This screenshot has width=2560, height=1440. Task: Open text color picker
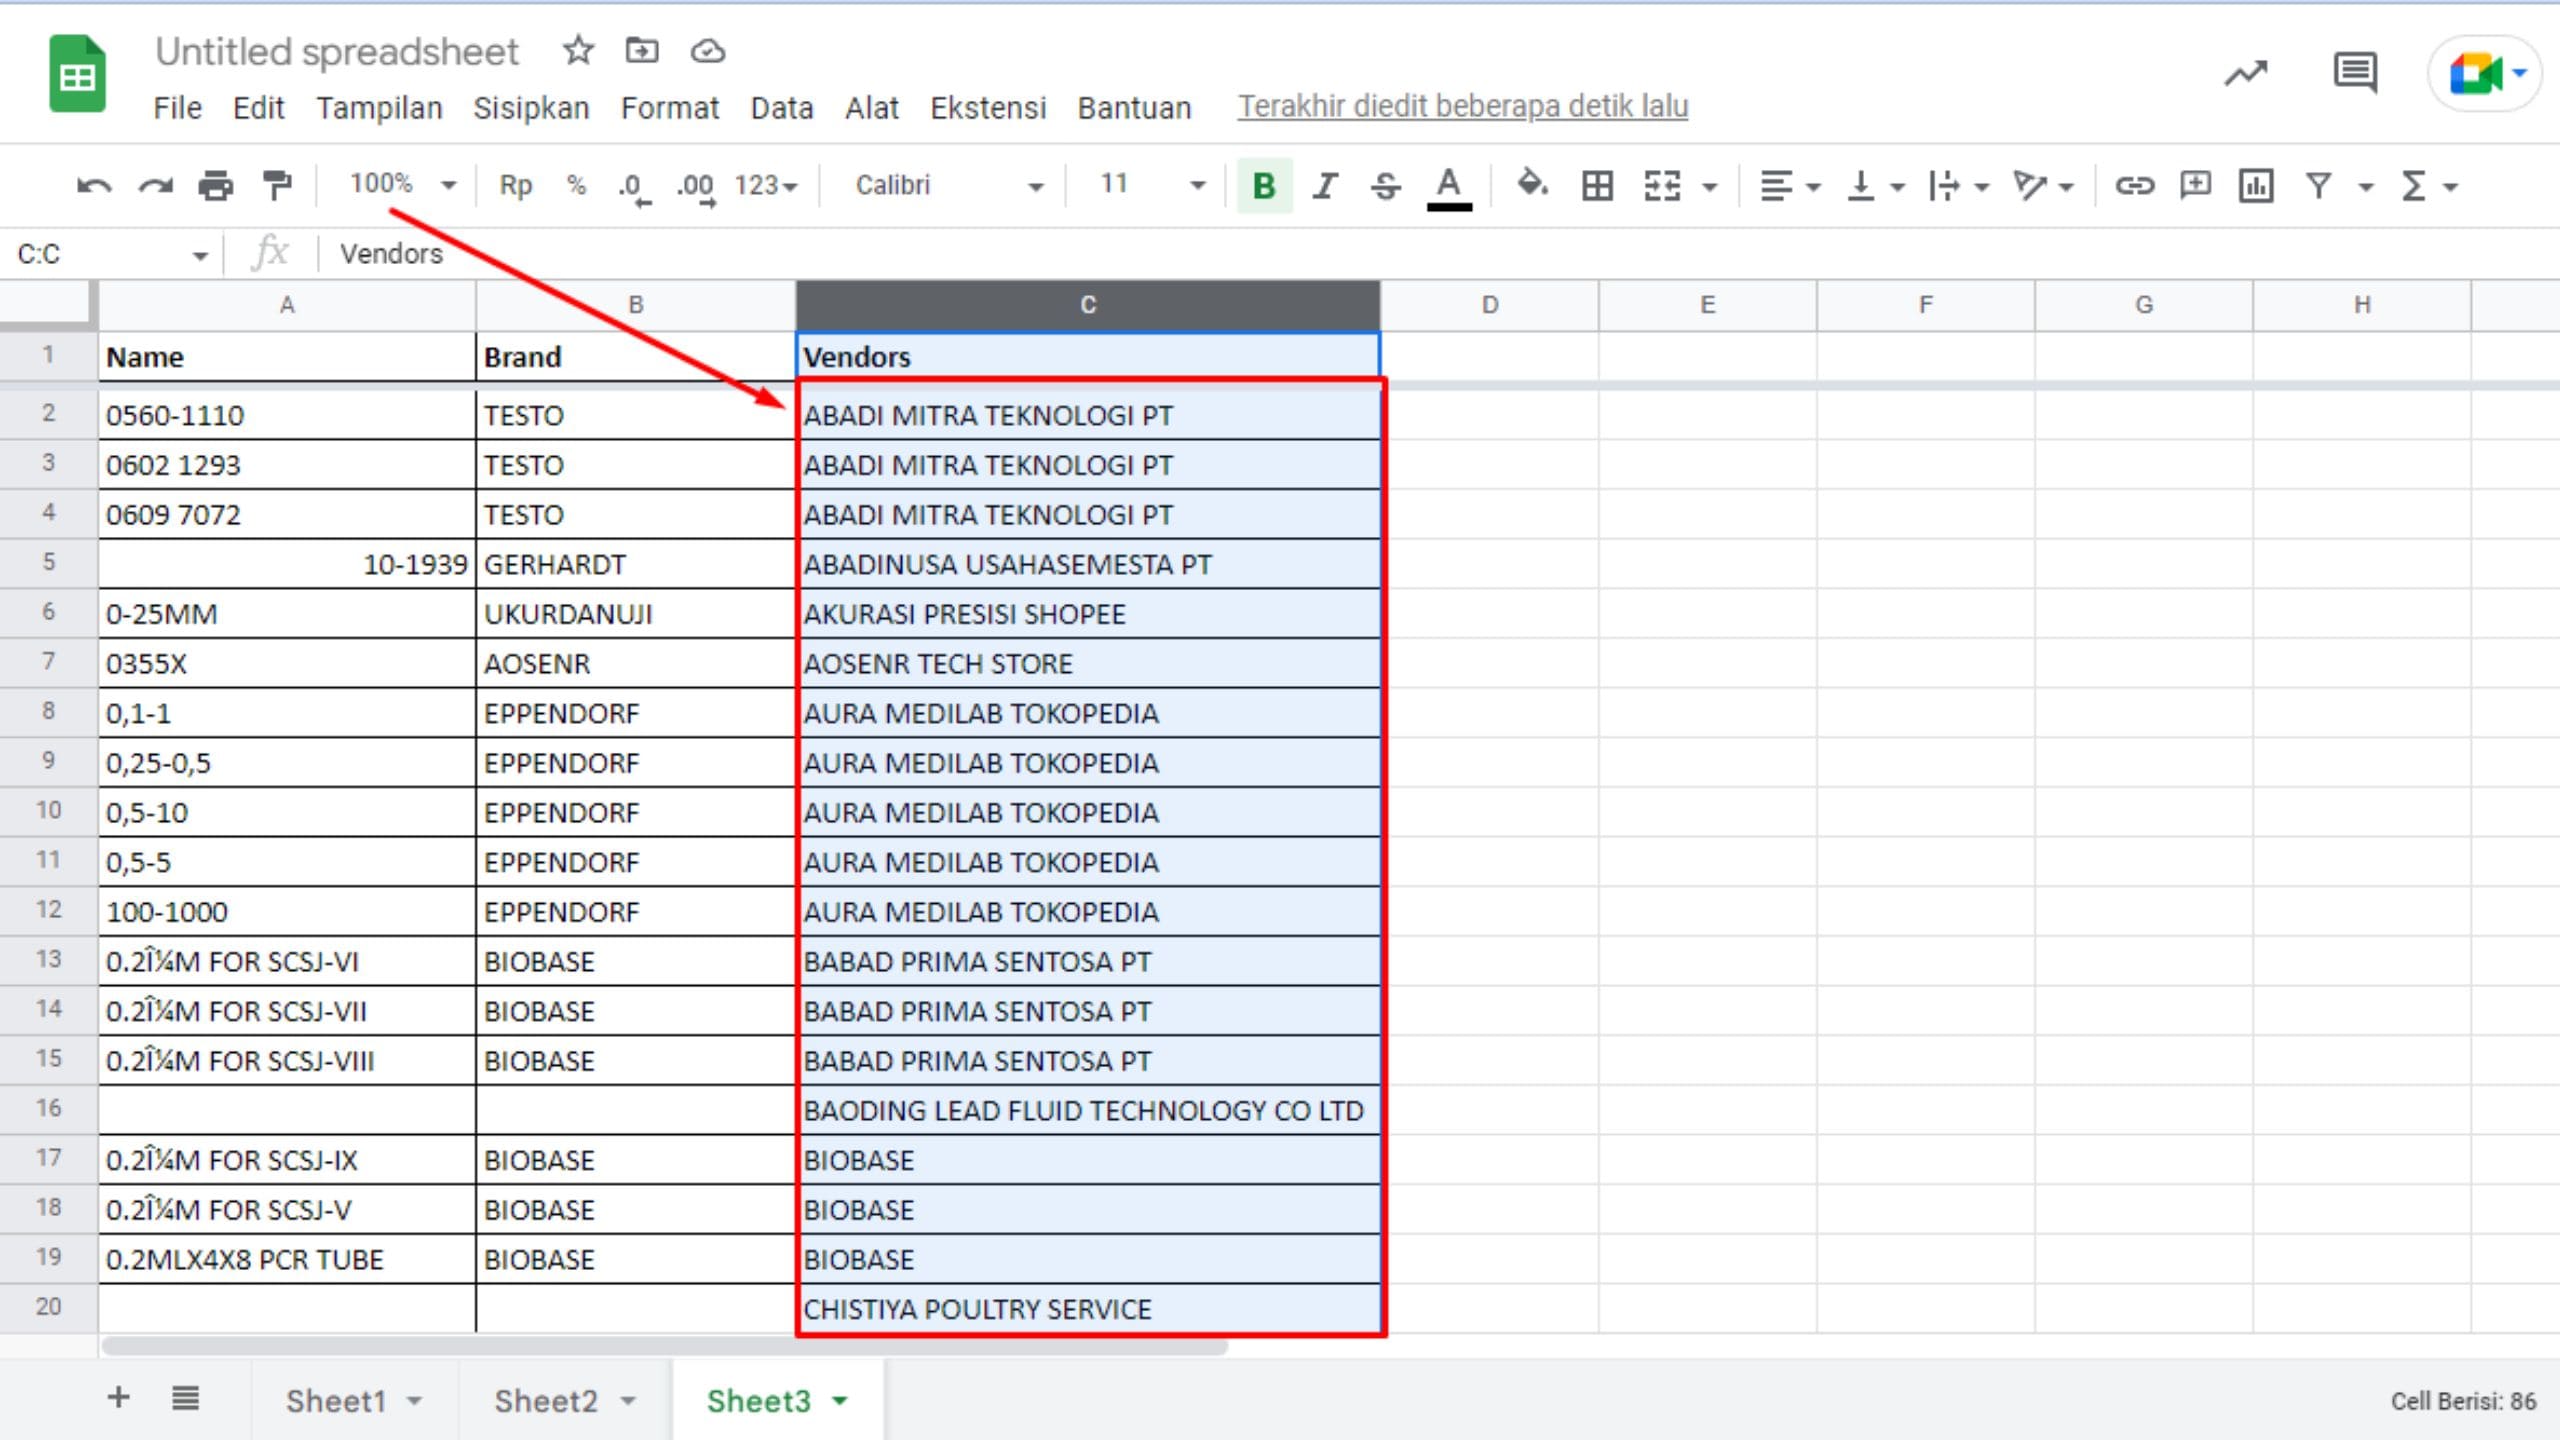click(1448, 188)
